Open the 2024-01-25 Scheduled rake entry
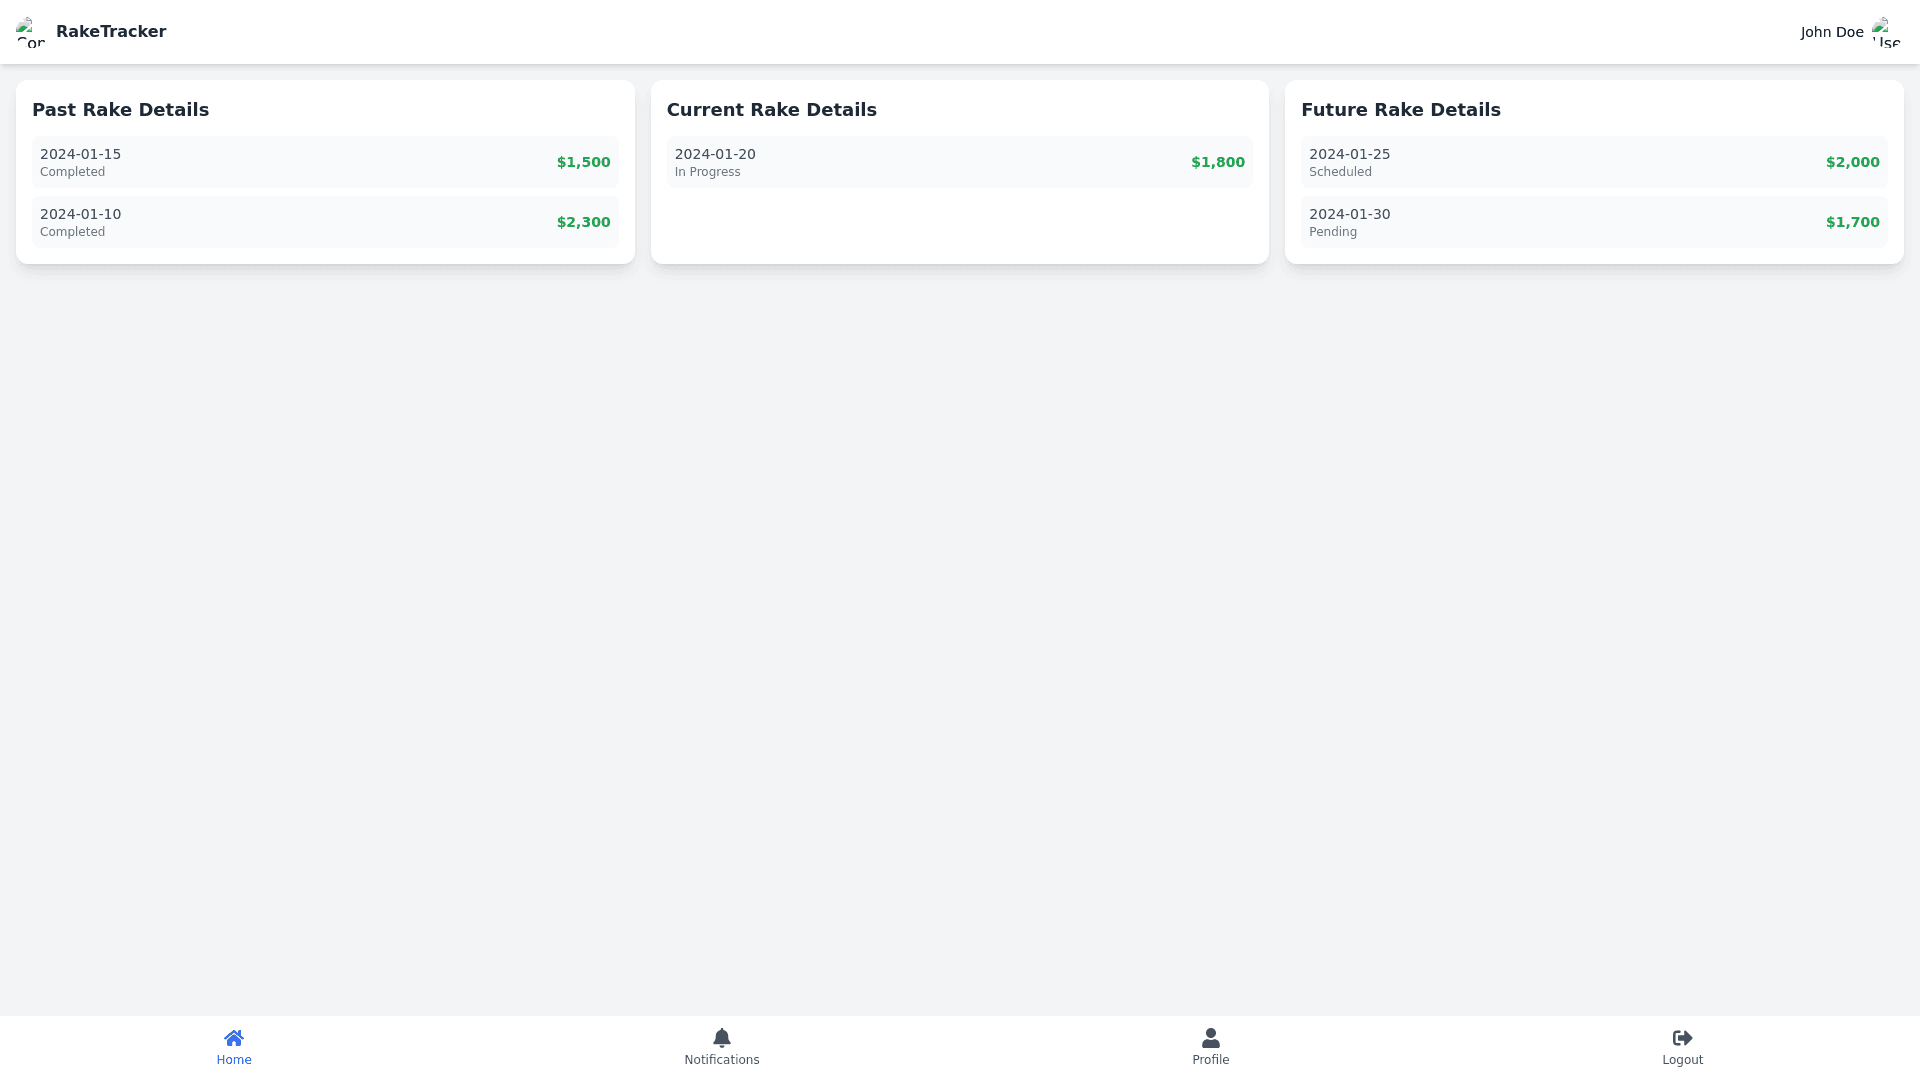The image size is (1920, 1080). coord(1594,162)
